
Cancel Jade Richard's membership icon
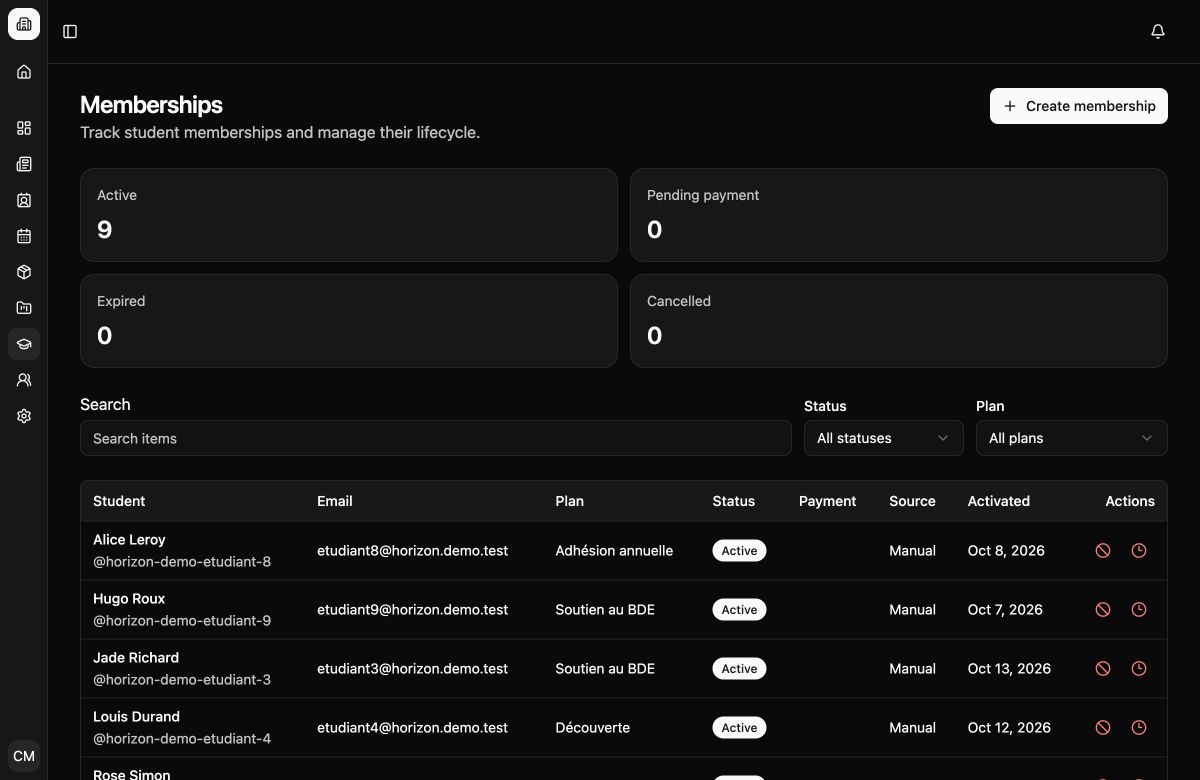pyautogui.click(x=1103, y=669)
